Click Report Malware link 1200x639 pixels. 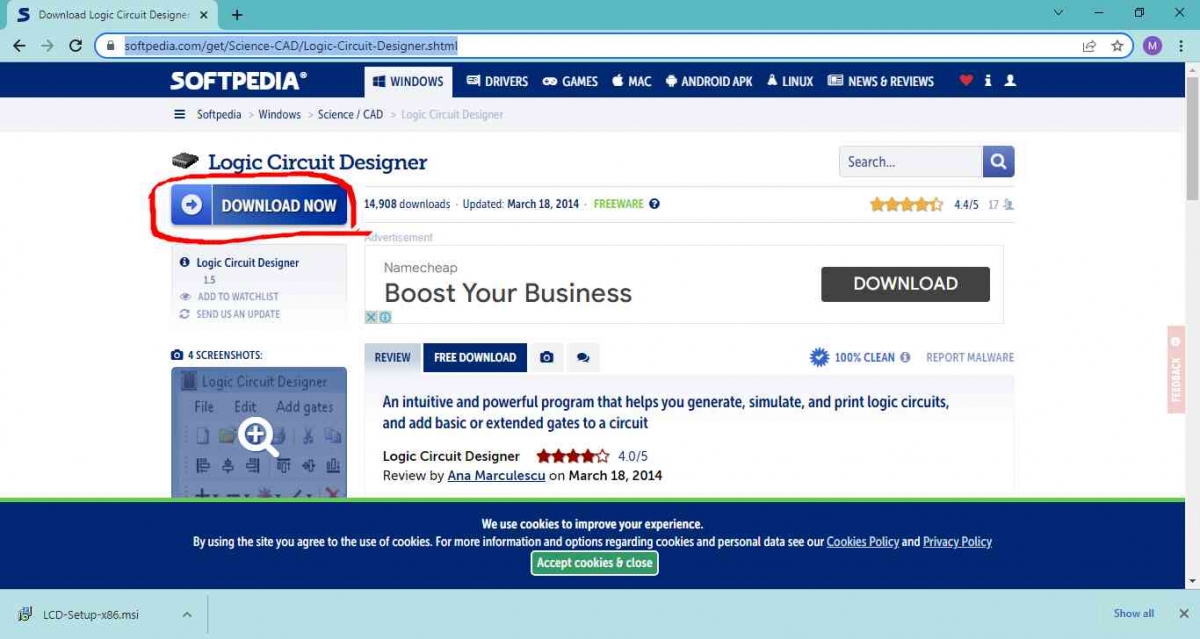tap(970, 357)
